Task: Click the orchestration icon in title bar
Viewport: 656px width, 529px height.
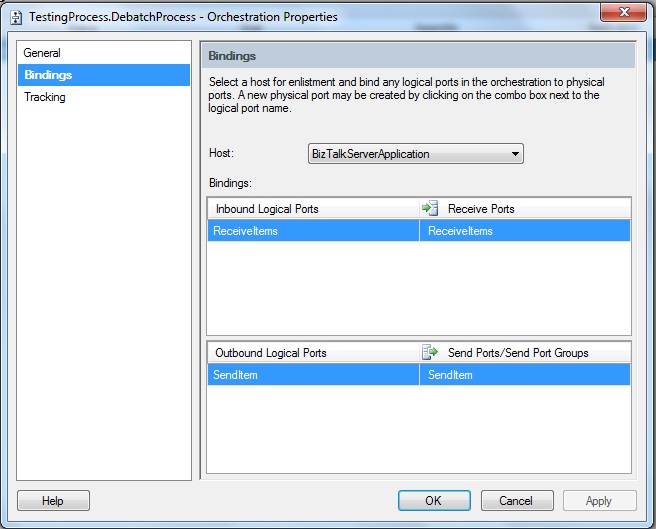Action: tap(16, 17)
